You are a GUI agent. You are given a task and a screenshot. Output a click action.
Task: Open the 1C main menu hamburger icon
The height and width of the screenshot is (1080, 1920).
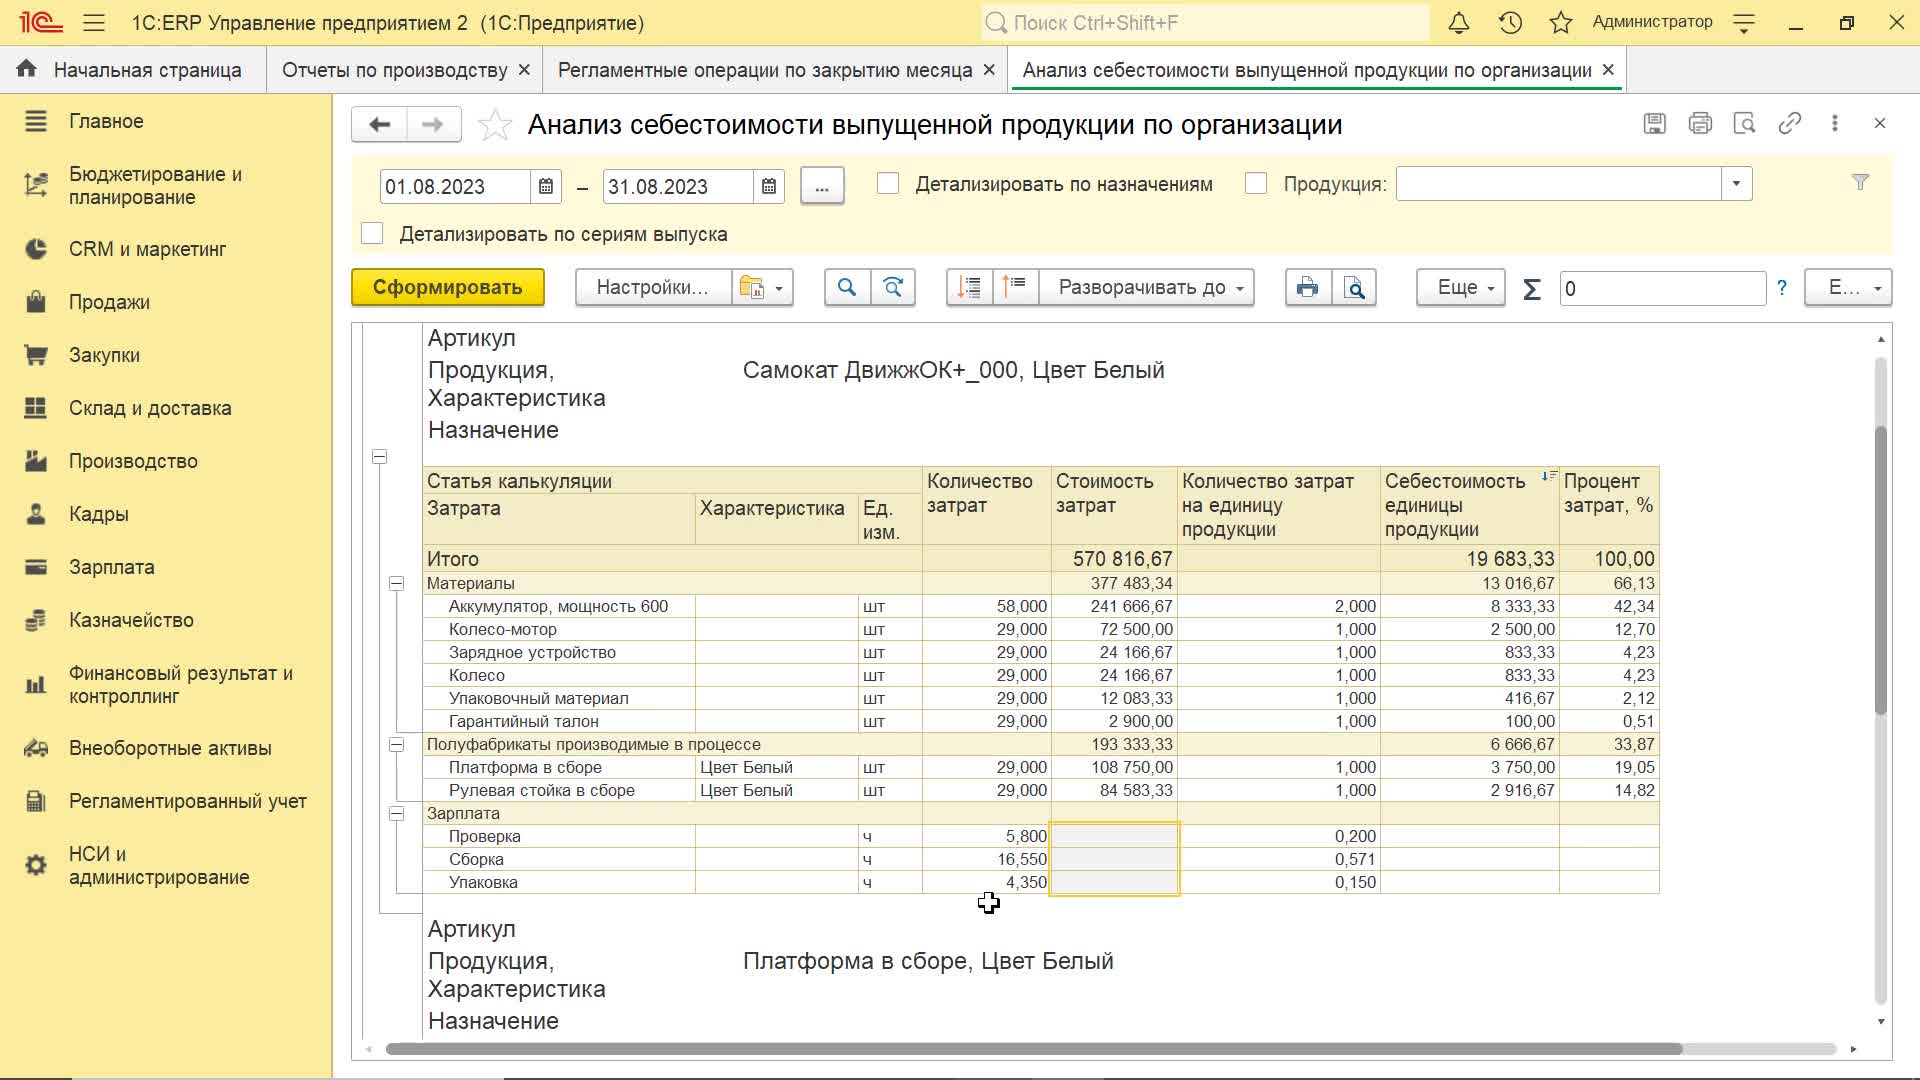pyautogui.click(x=94, y=22)
